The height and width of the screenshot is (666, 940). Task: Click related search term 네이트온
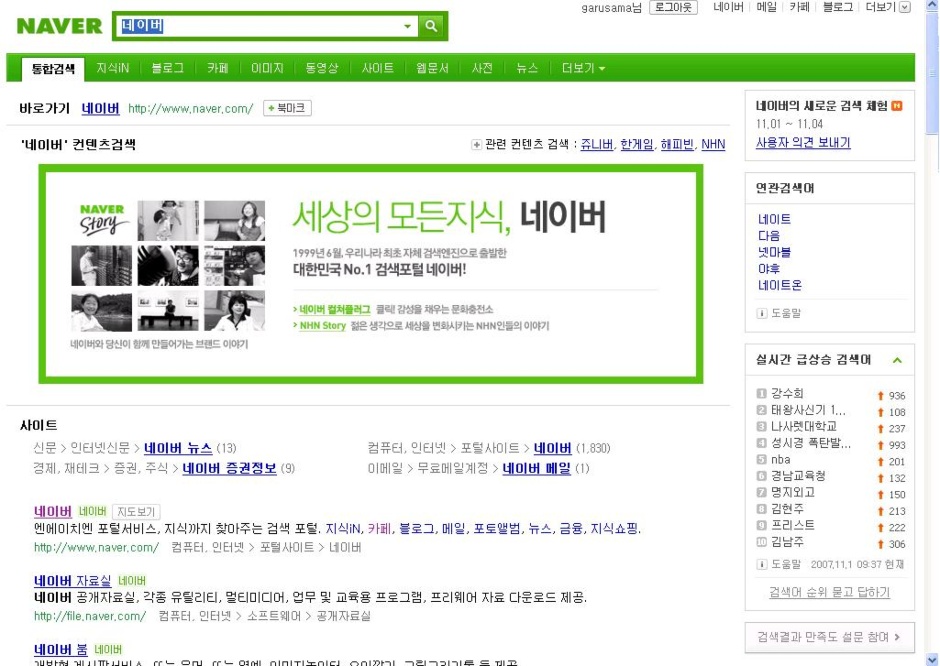(779, 285)
